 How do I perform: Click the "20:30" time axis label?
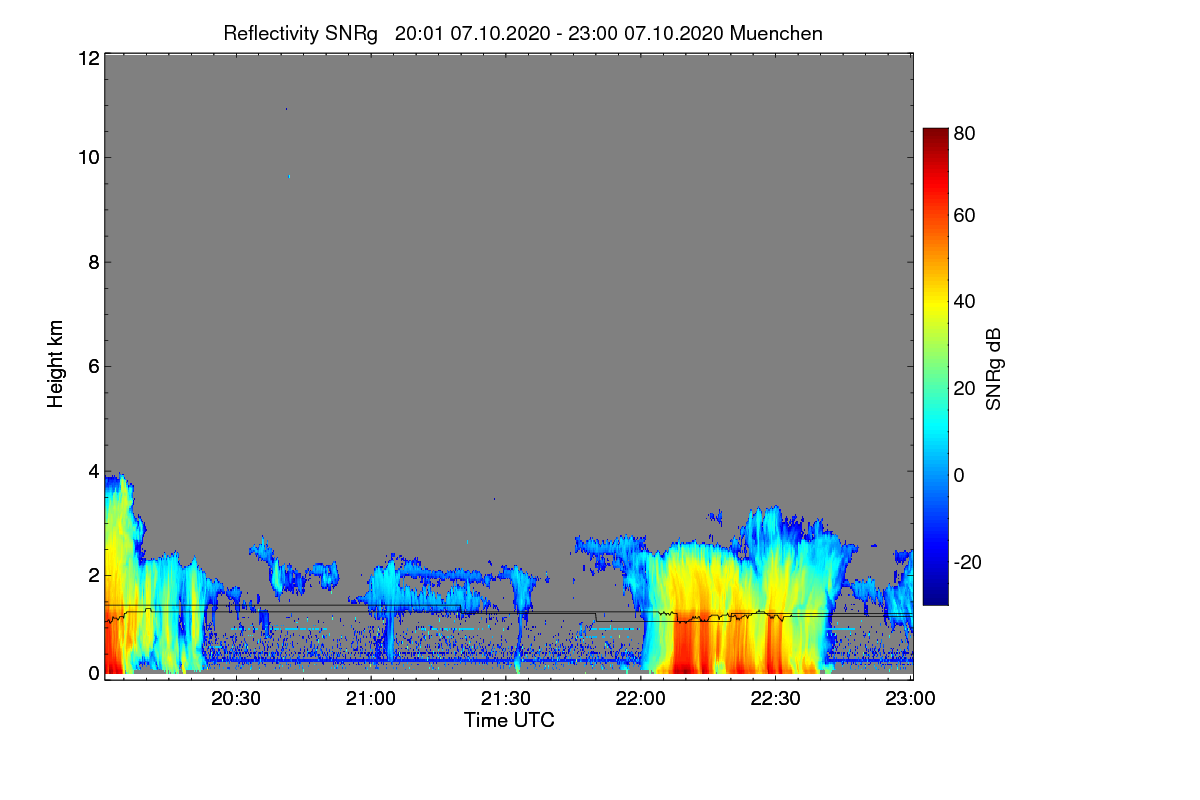click(x=236, y=699)
